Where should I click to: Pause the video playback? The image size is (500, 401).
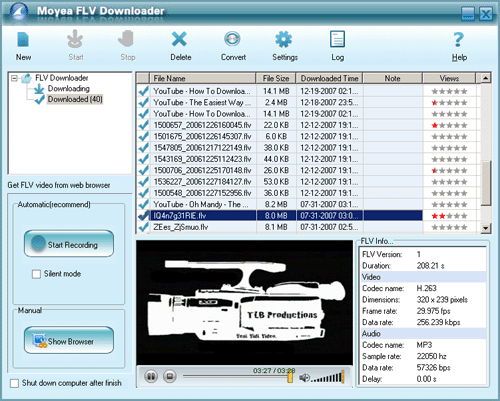click(151, 377)
